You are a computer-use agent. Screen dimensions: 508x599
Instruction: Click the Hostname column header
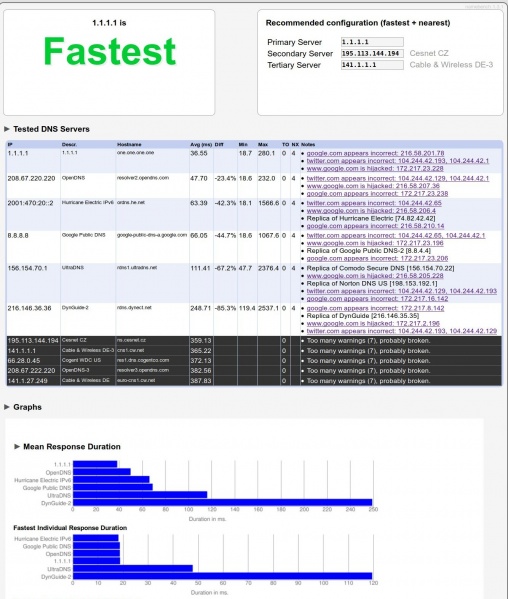(x=129, y=144)
